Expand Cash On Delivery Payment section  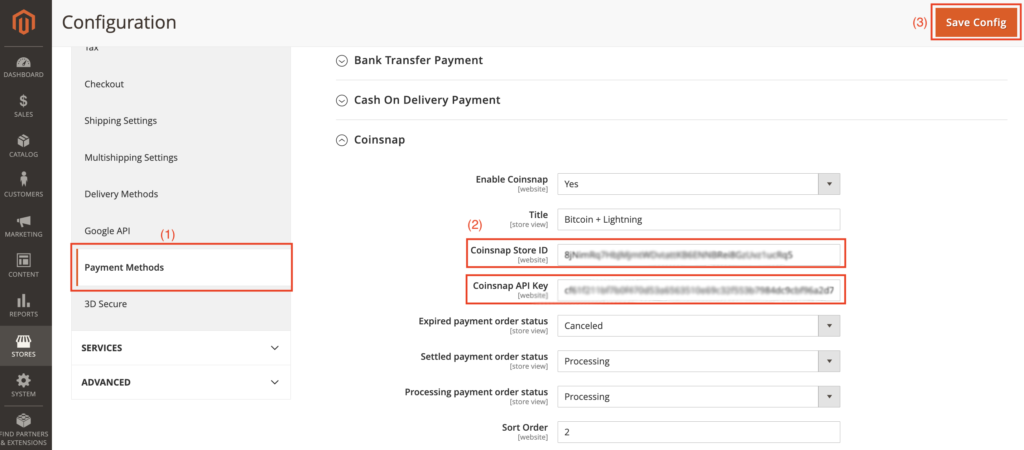pos(426,100)
